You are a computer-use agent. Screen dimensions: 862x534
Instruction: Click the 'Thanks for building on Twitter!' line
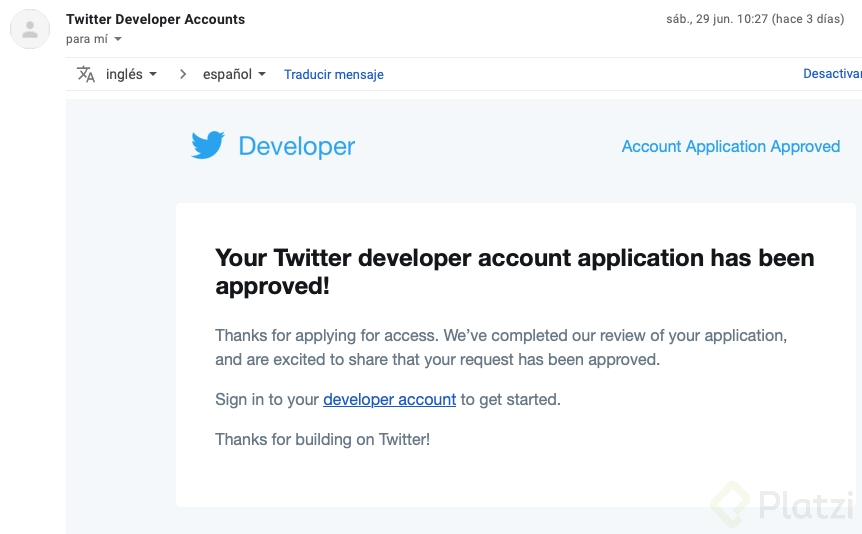(322, 439)
